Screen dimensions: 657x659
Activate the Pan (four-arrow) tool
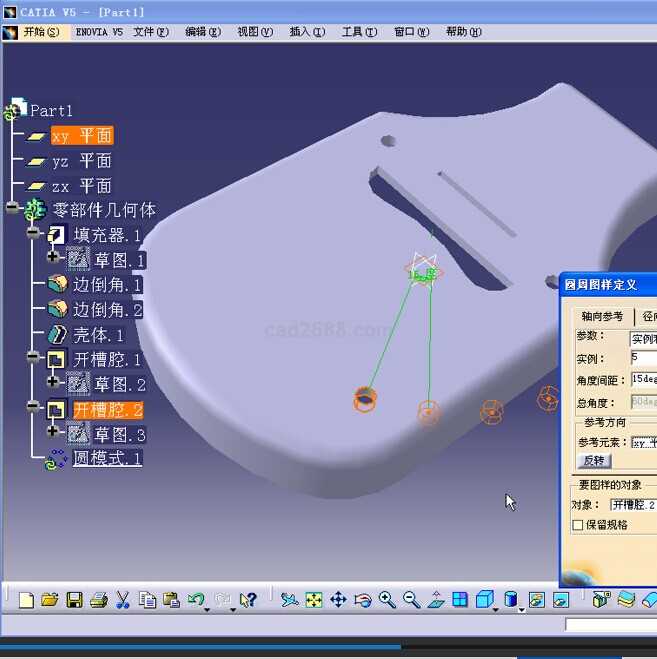[338, 600]
